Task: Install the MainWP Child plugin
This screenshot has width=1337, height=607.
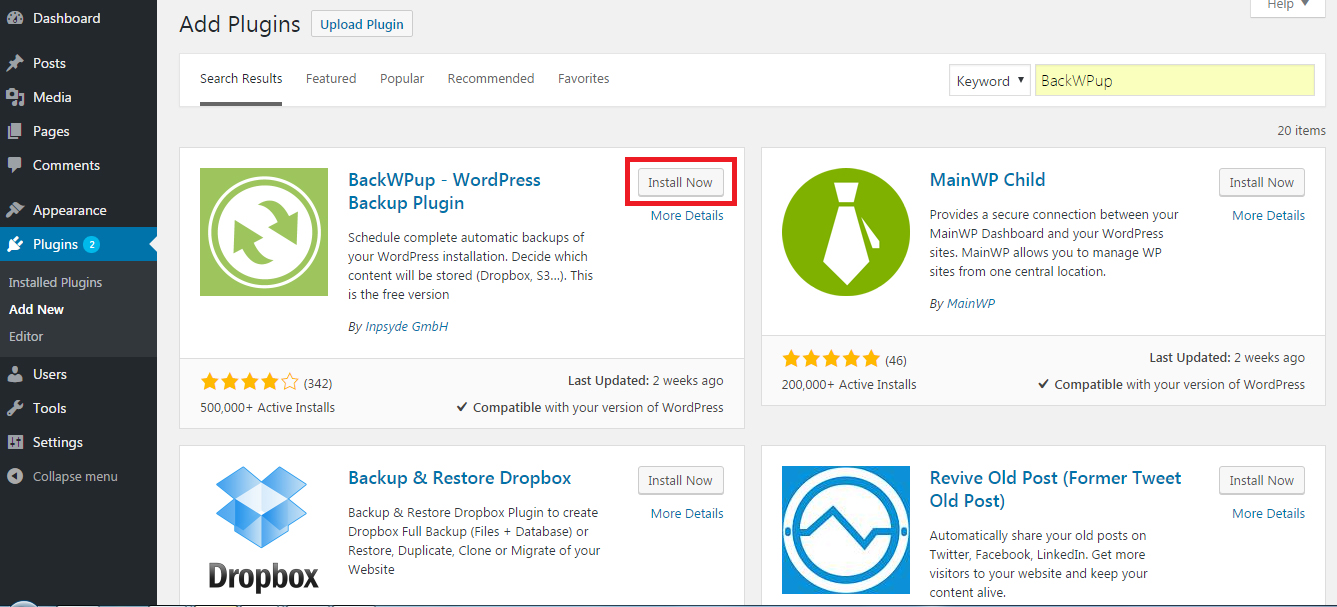Action: point(1262,183)
